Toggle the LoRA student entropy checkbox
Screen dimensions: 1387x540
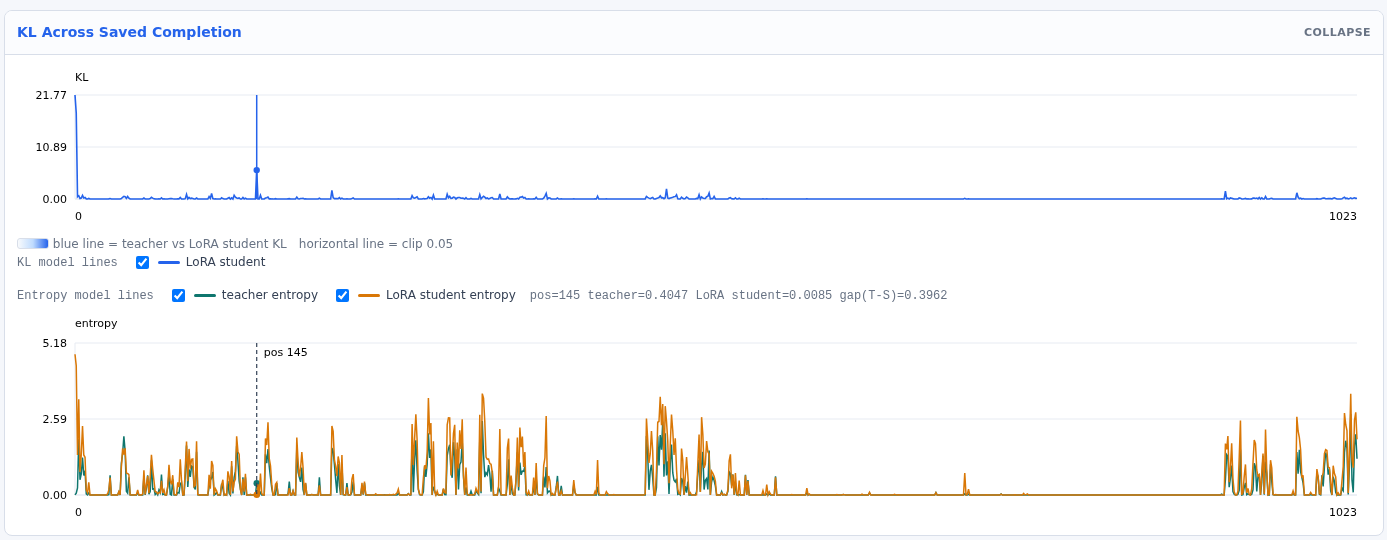tap(342, 295)
